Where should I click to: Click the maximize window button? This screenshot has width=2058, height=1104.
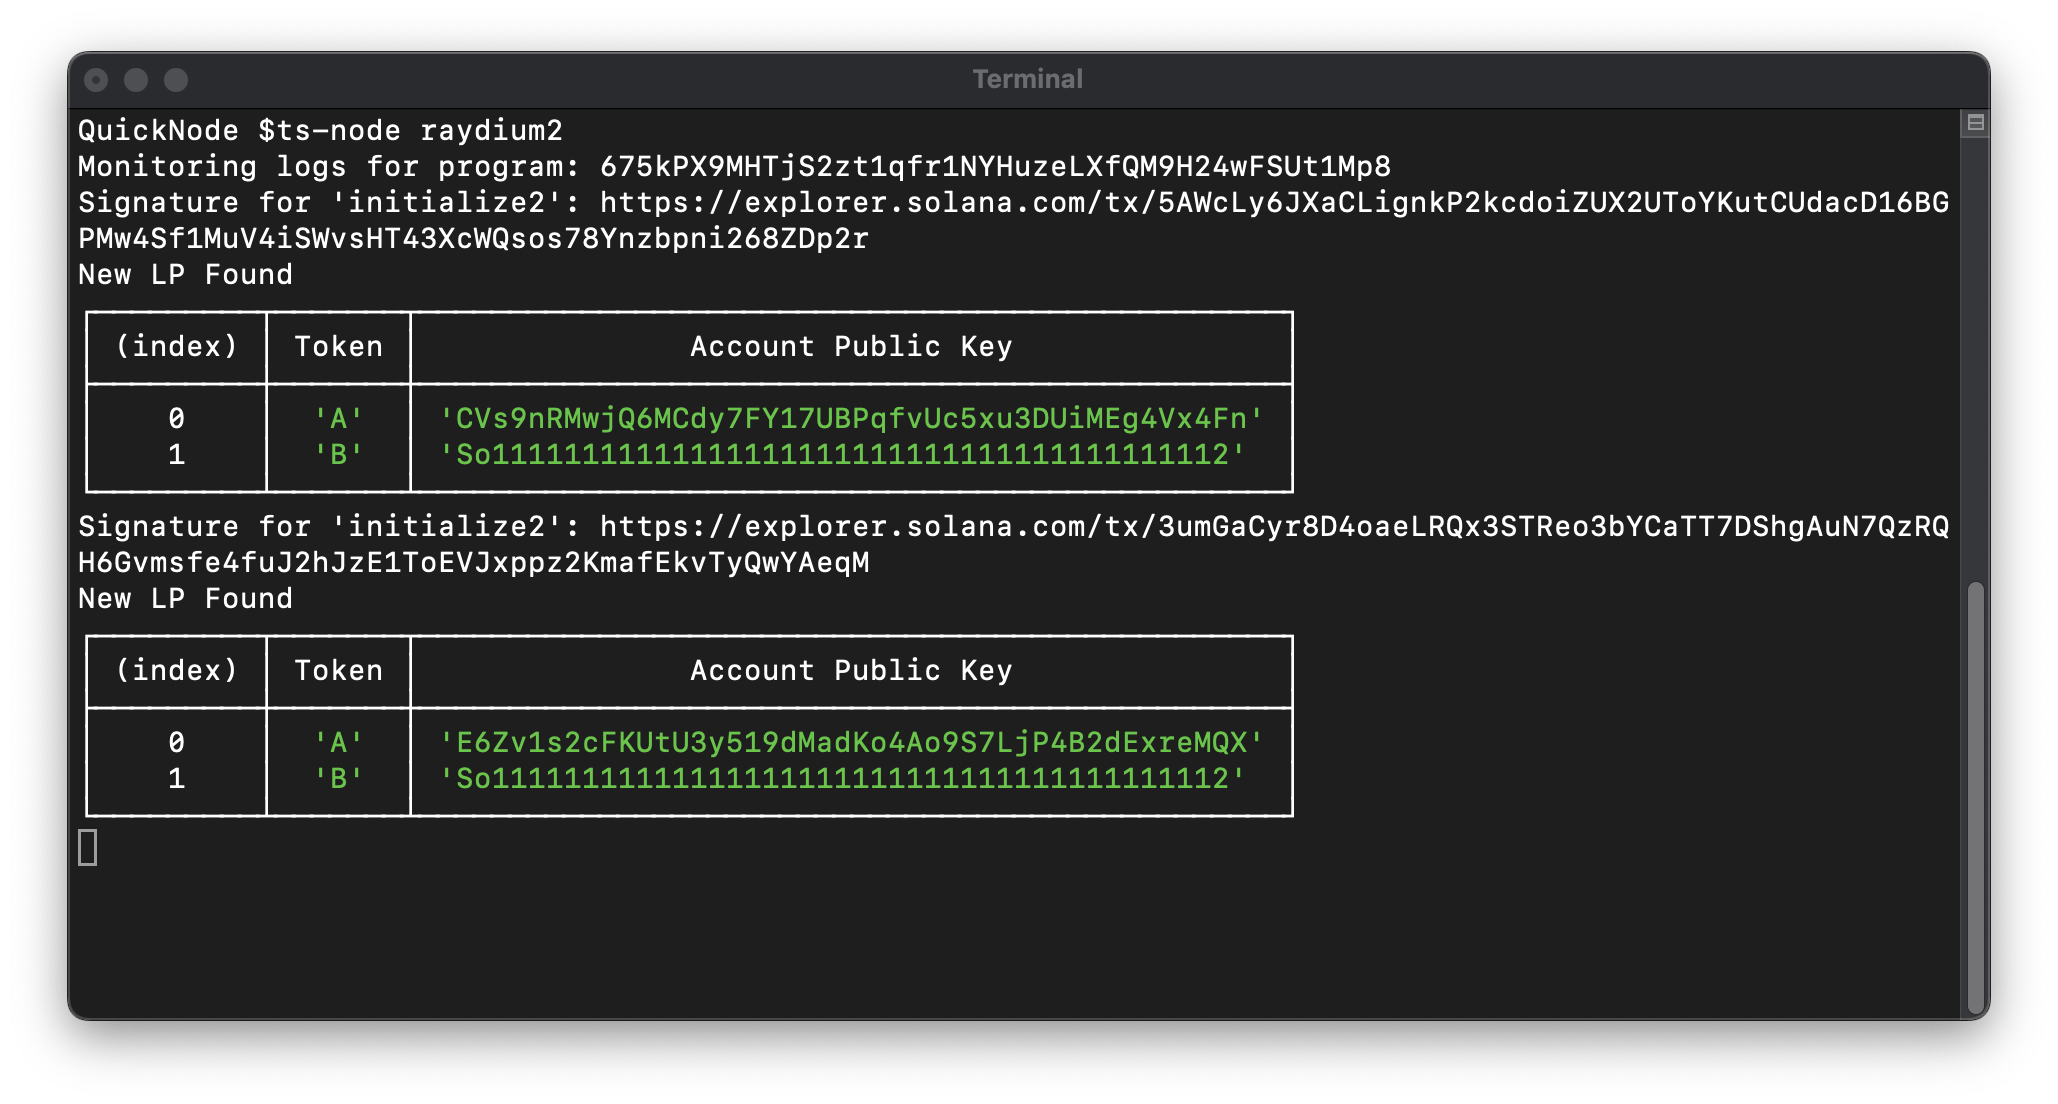tap(176, 80)
